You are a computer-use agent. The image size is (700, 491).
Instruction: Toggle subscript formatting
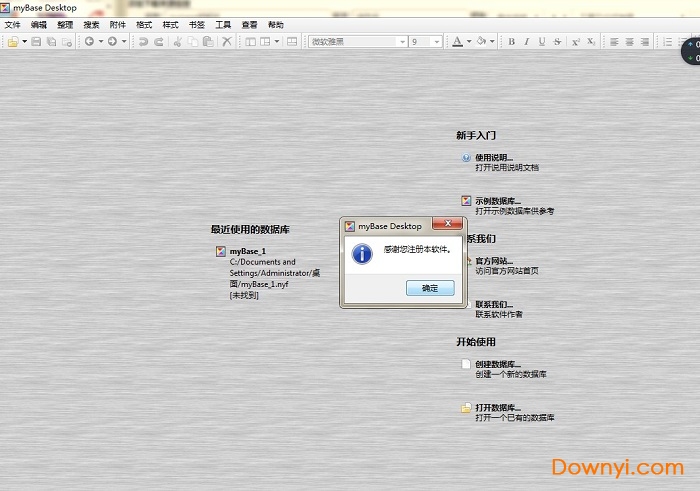(x=591, y=42)
